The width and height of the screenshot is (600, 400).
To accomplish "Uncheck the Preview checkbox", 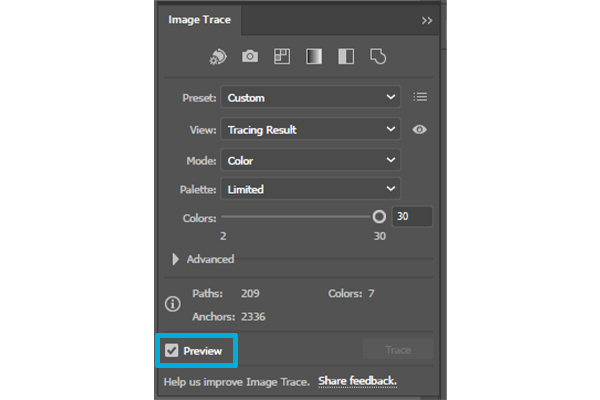I will coord(173,351).
